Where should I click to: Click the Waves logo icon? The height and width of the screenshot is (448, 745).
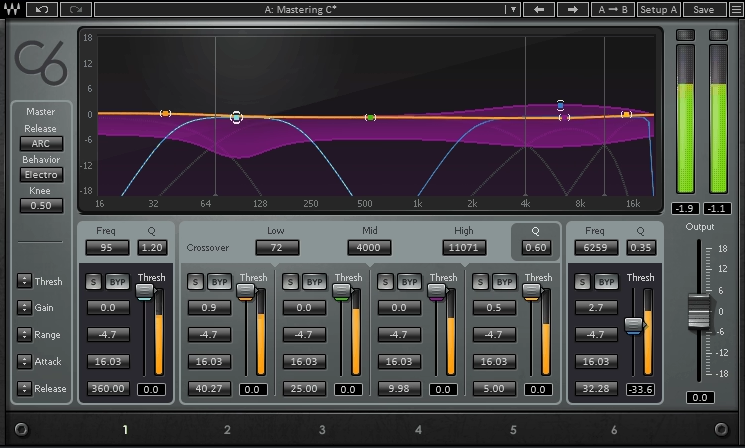[x=12, y=9]
